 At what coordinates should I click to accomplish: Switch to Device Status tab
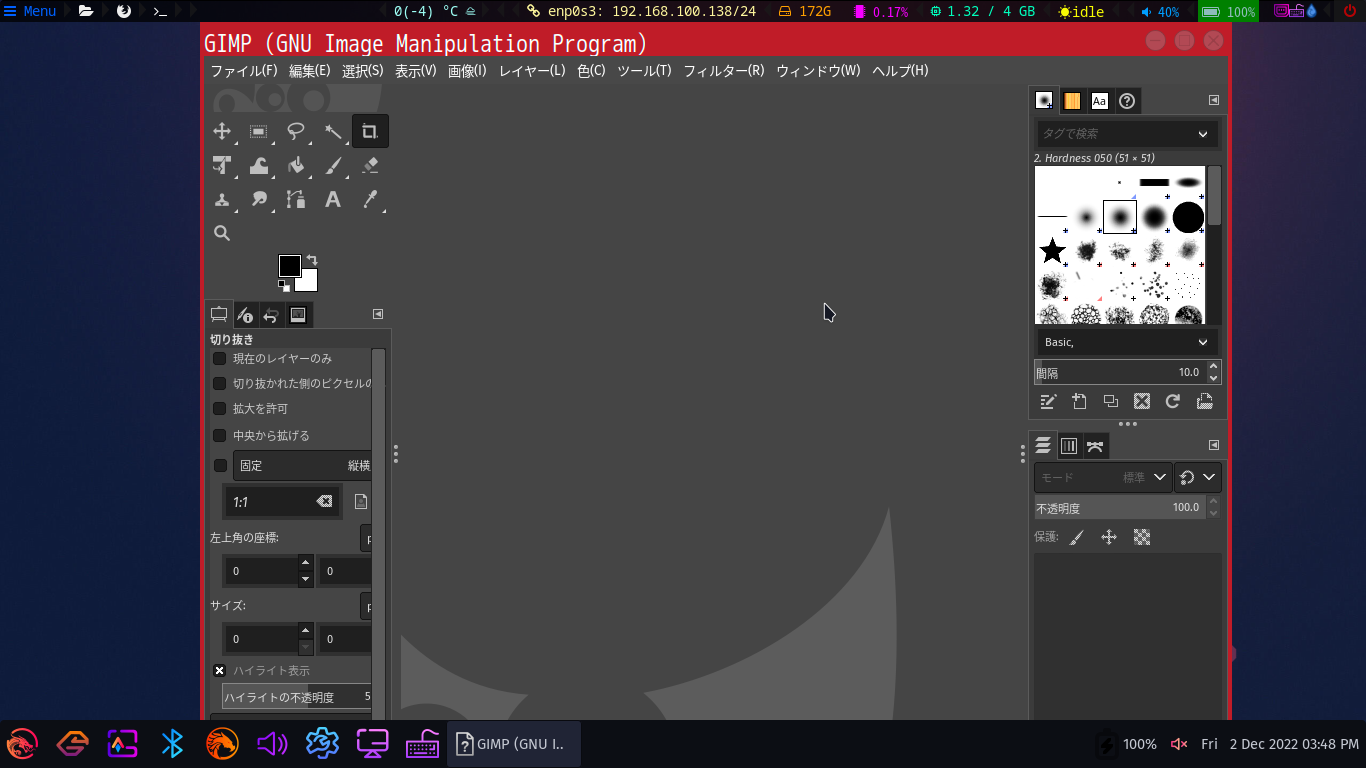point(245,315)
